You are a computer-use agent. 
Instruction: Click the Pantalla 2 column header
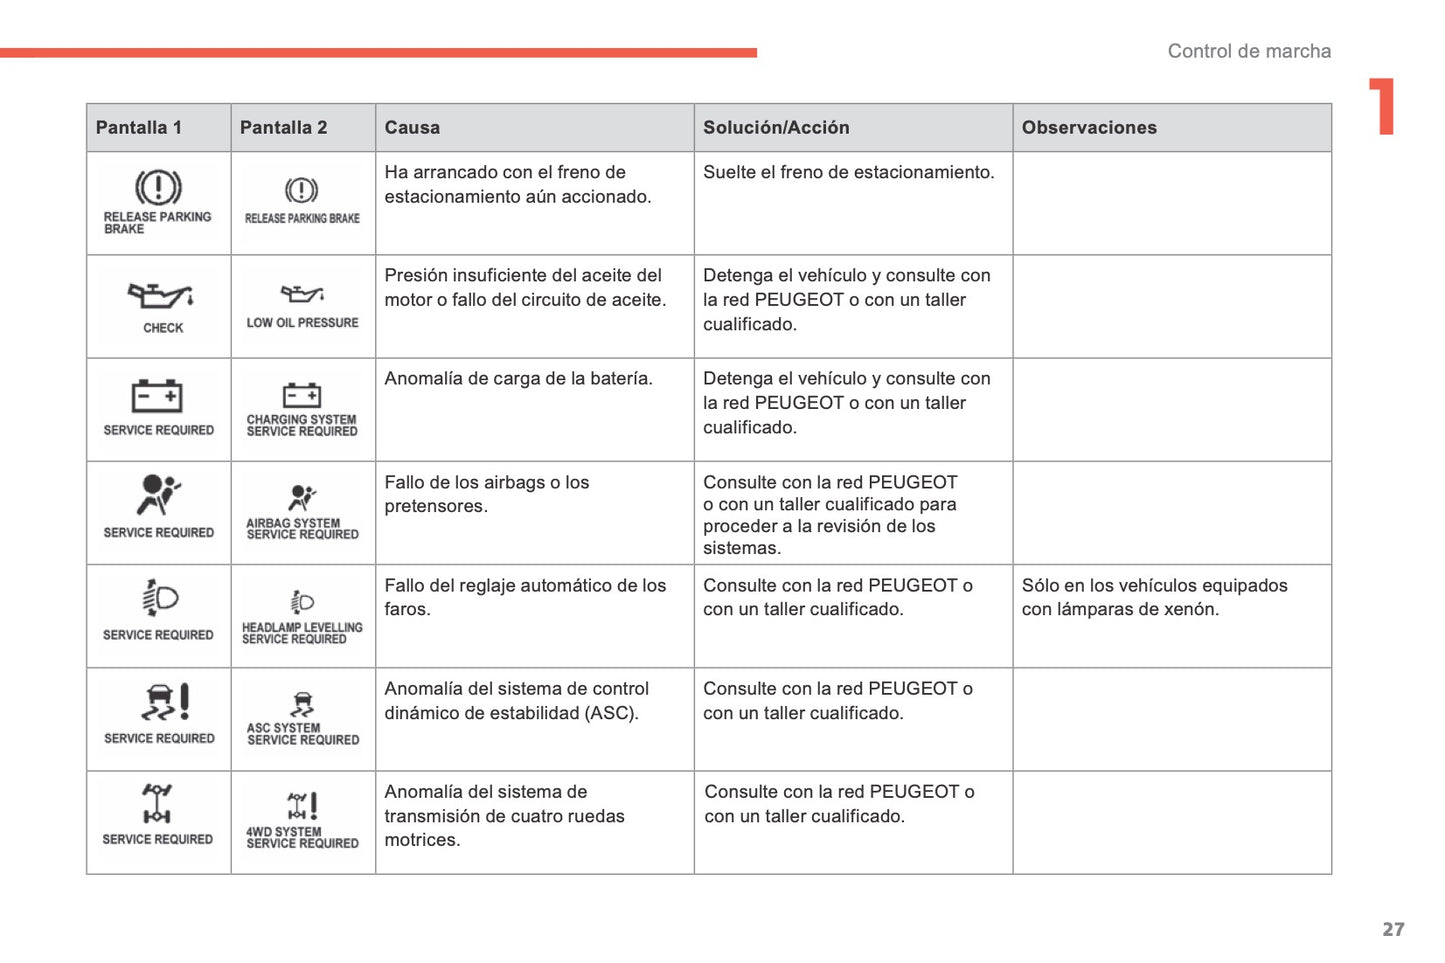pyautogui.click(x=284, y=128)
